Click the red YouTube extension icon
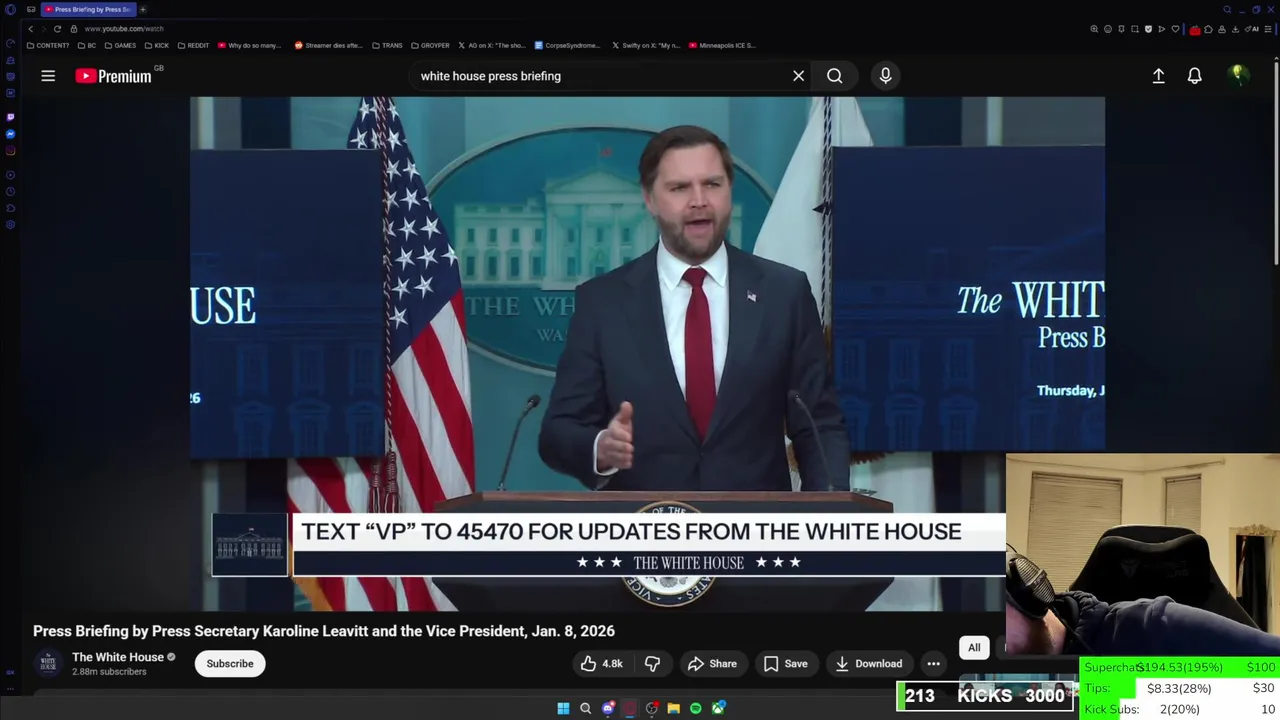This screenshot has width=1280, height=720. tap(1195, 30)
